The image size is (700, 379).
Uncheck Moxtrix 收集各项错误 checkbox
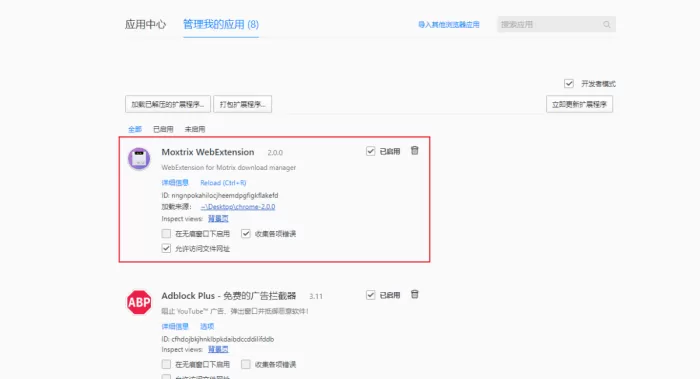click(246, 233)
